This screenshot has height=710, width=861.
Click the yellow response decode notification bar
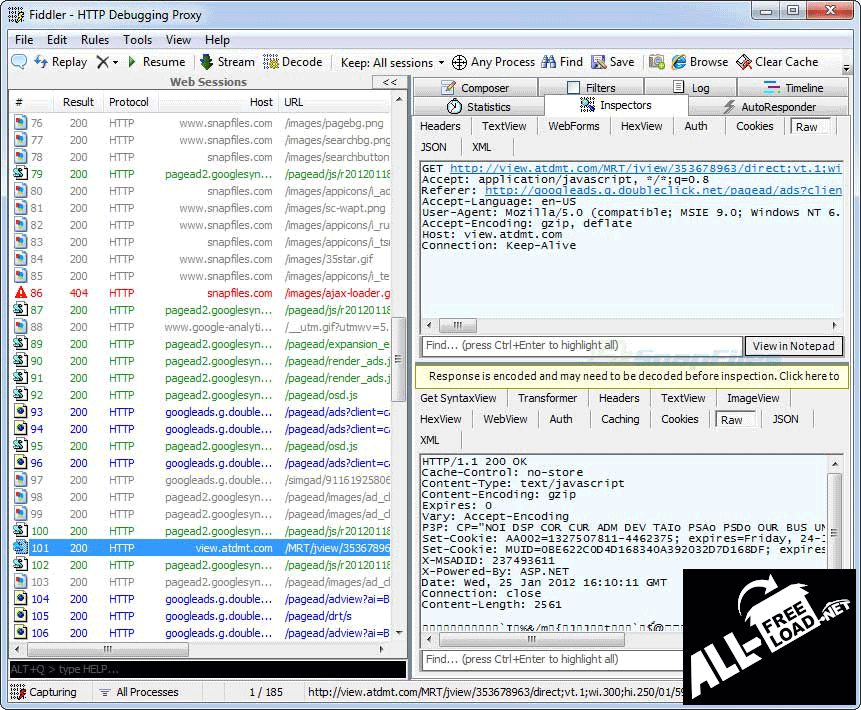tap(632, 376)
